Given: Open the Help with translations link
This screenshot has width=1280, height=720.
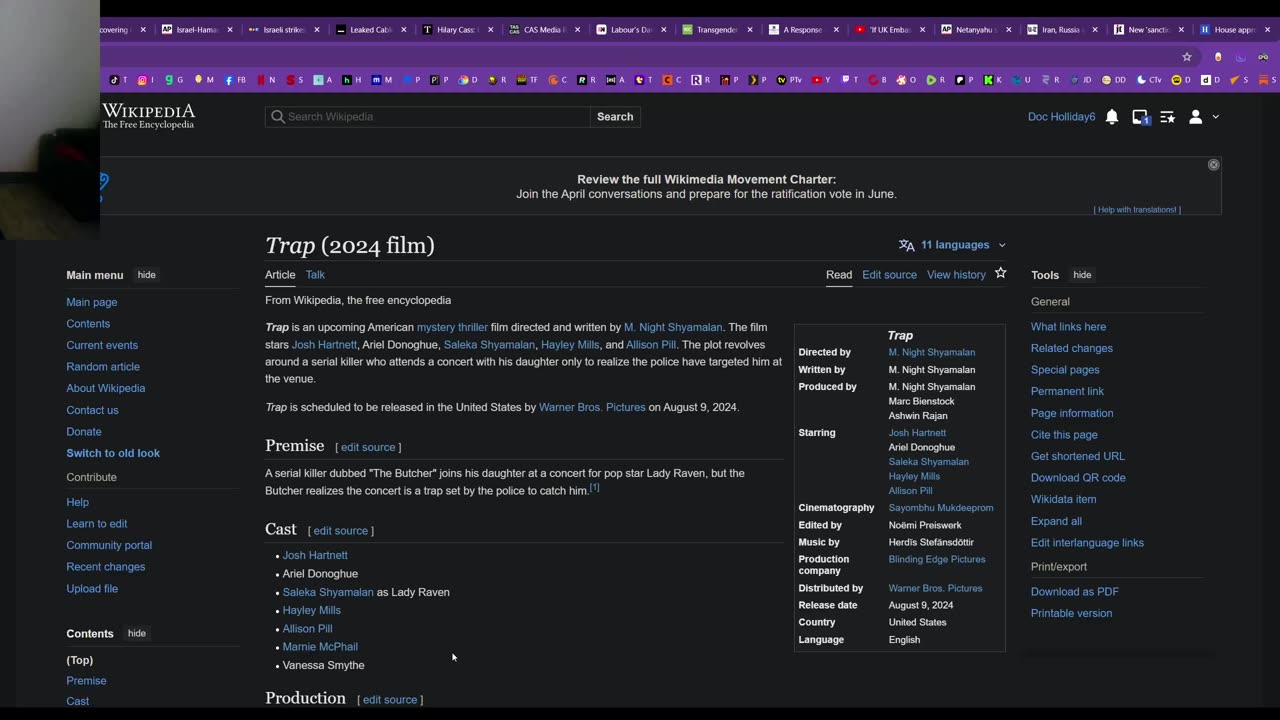Looking at the screenshot, I should pos(1137,209).
